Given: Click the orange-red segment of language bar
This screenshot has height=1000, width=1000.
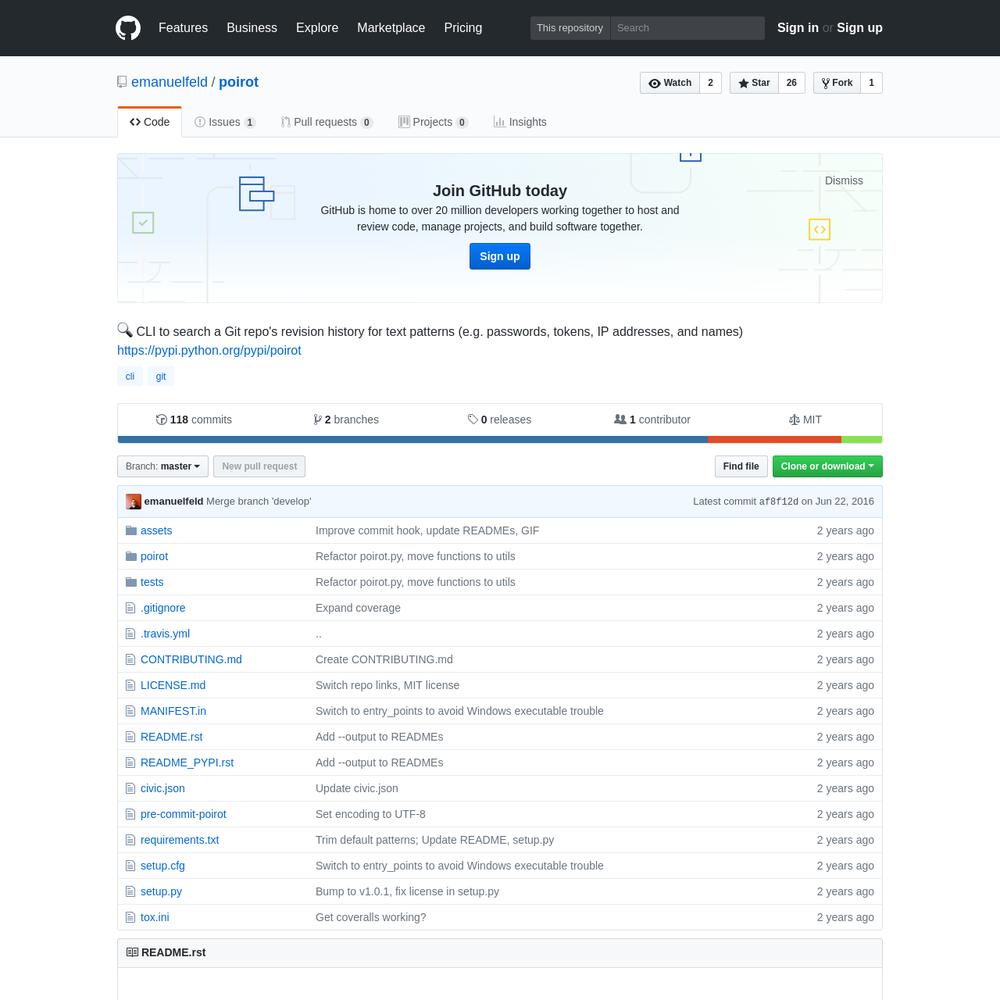Looking at the screenshot, I should 774,439.
